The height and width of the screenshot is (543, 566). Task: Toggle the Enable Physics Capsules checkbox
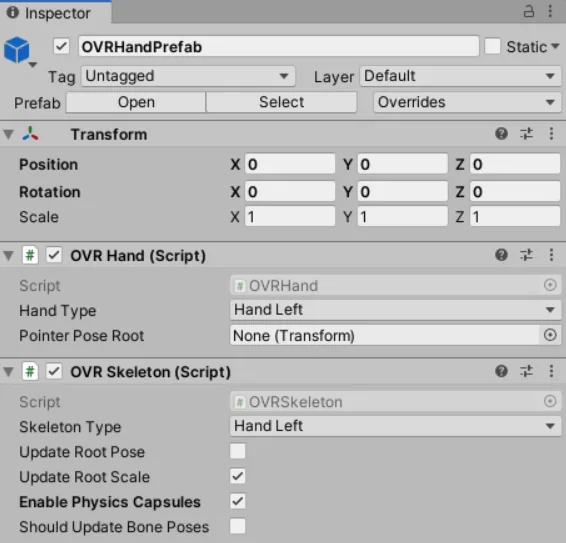pos(238,501)
